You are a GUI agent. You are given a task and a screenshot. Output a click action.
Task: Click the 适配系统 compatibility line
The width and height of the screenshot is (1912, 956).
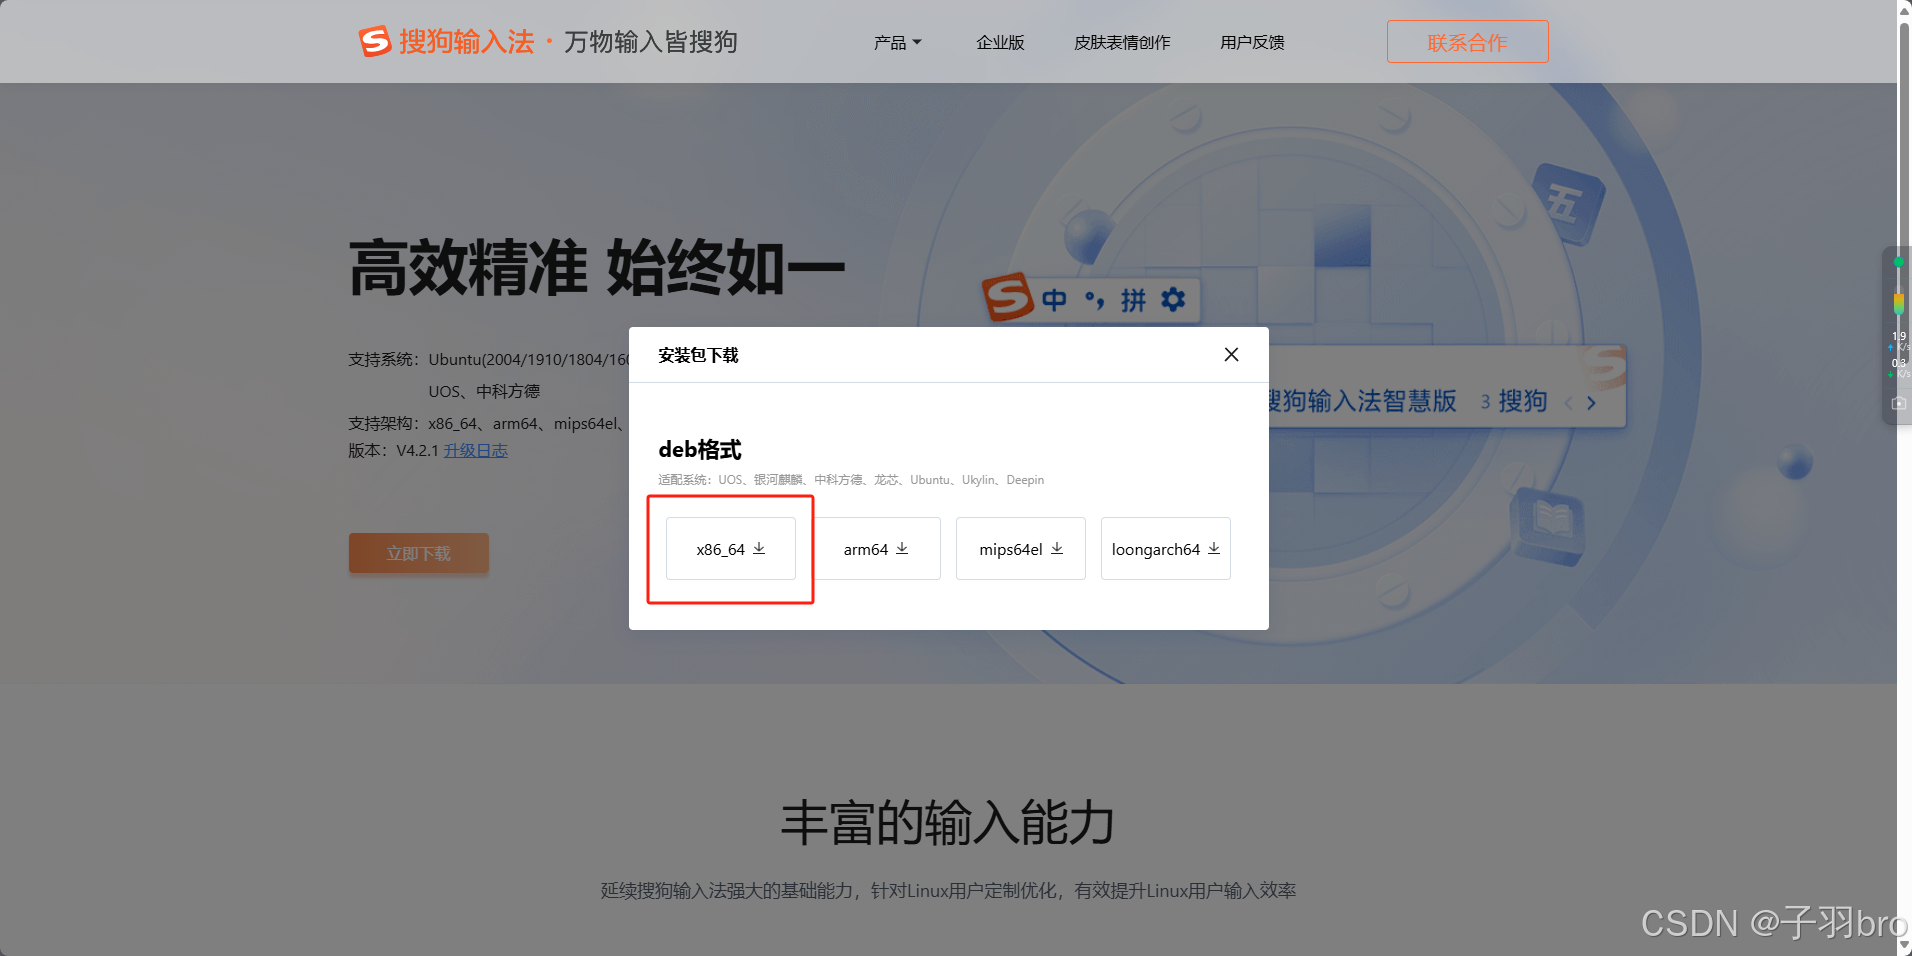tap(851, 480)
